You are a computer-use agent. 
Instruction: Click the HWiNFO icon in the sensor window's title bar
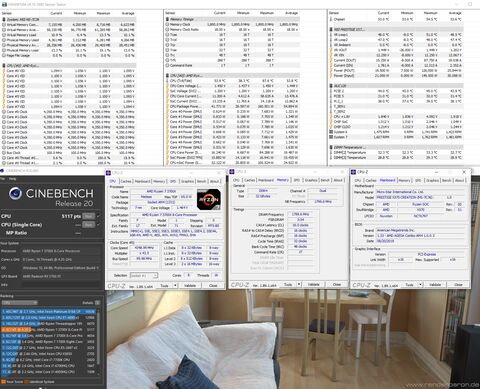4,4
